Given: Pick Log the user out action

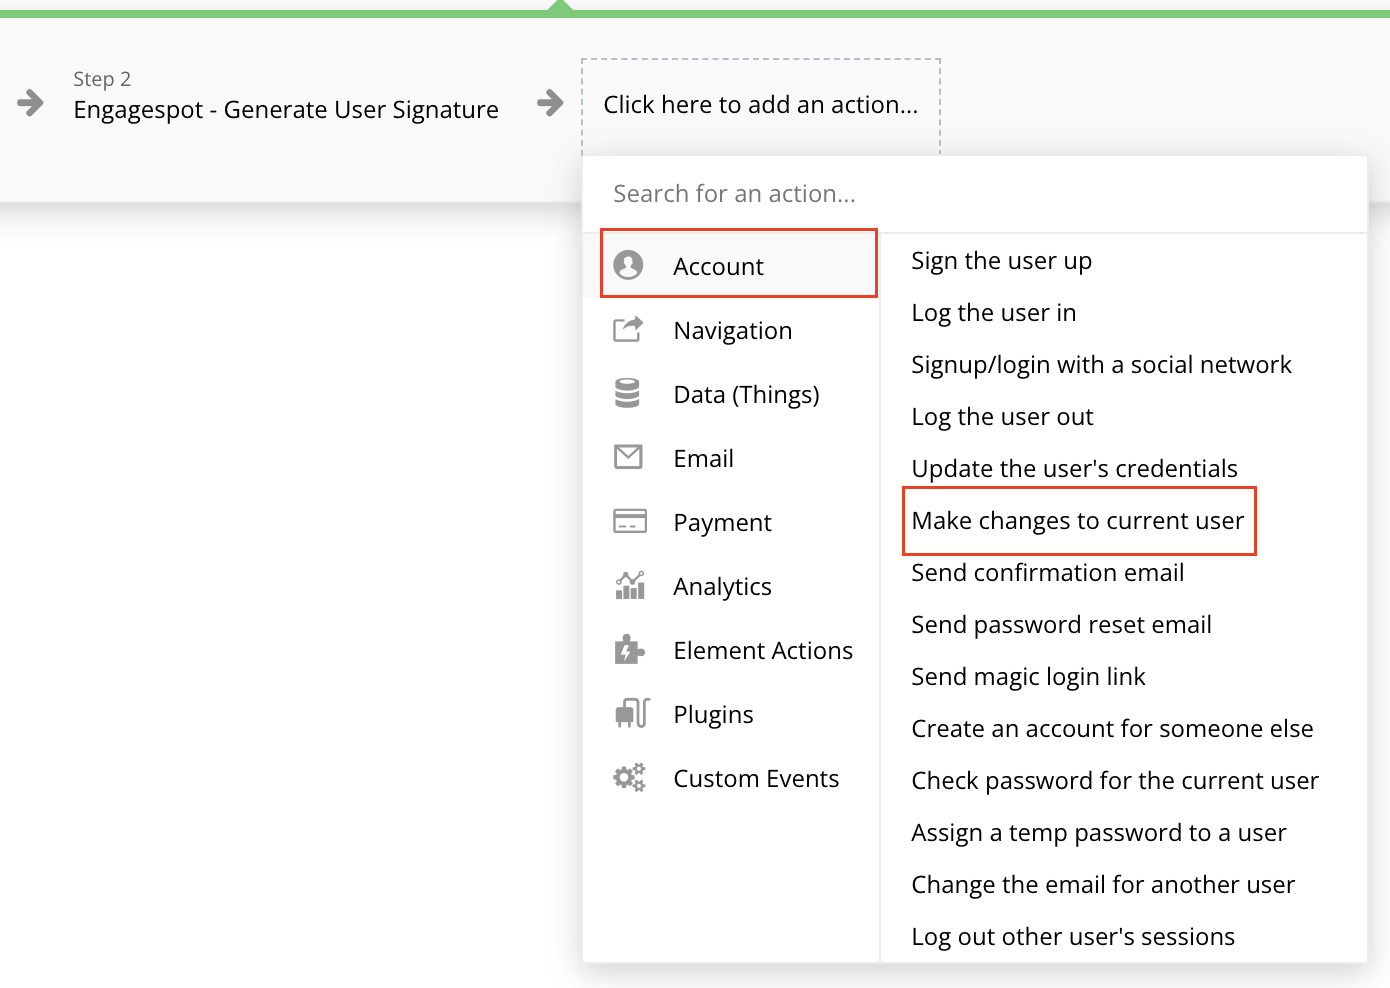Looking at the screenshot, I should pos(1002,417).
